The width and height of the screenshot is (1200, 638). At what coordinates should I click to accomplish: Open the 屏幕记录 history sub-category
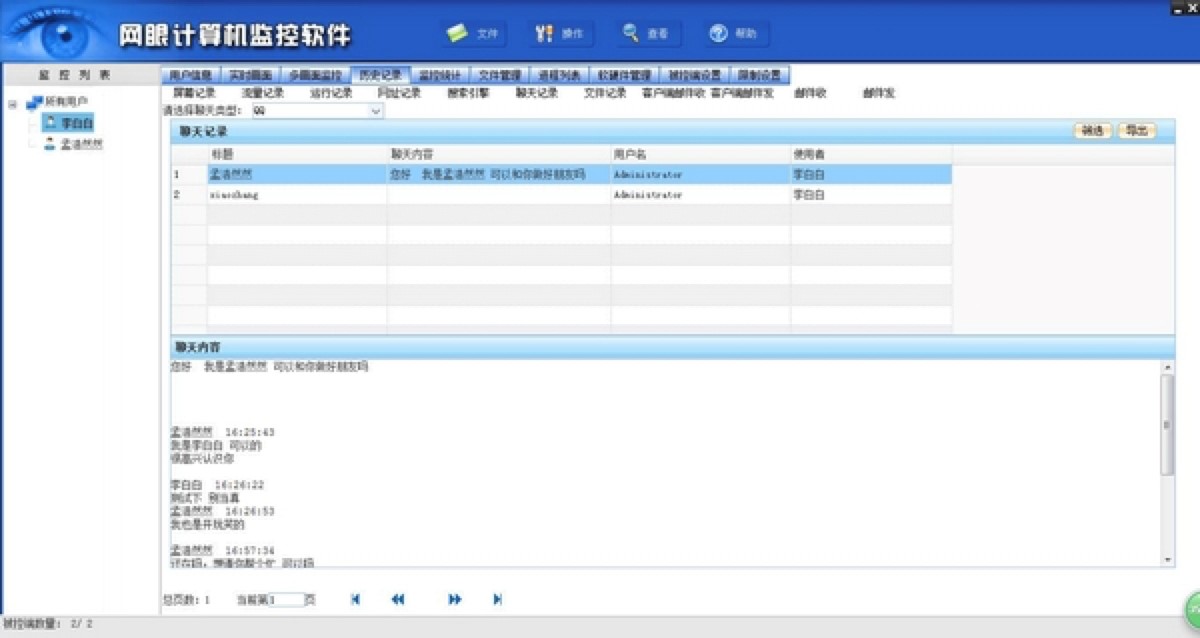[194, 93]
